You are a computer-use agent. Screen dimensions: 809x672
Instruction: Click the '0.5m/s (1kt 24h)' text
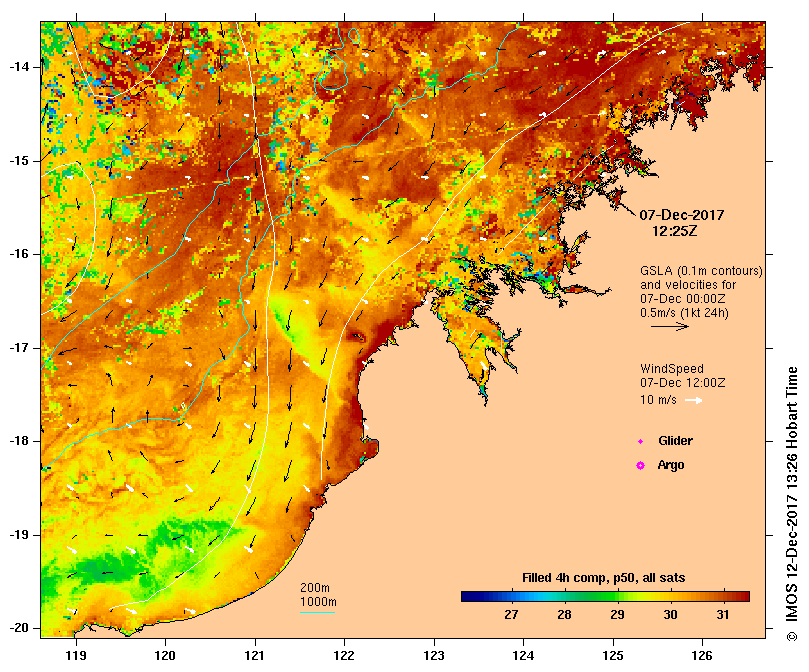(684, 313)
